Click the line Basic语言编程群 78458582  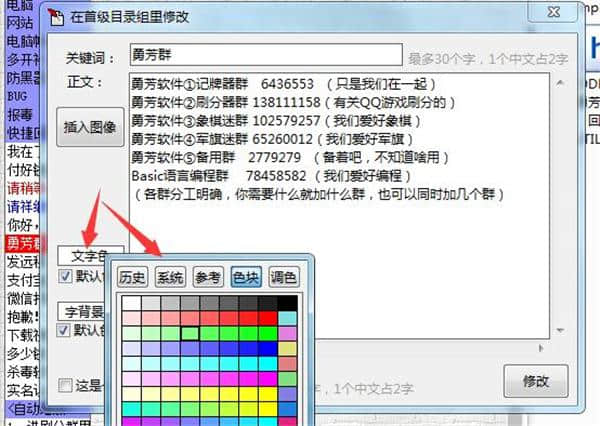pos(271,176)
